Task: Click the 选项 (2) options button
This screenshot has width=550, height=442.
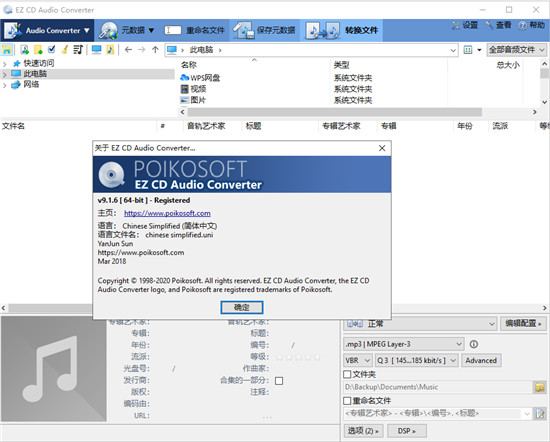Action: (363, 431)
